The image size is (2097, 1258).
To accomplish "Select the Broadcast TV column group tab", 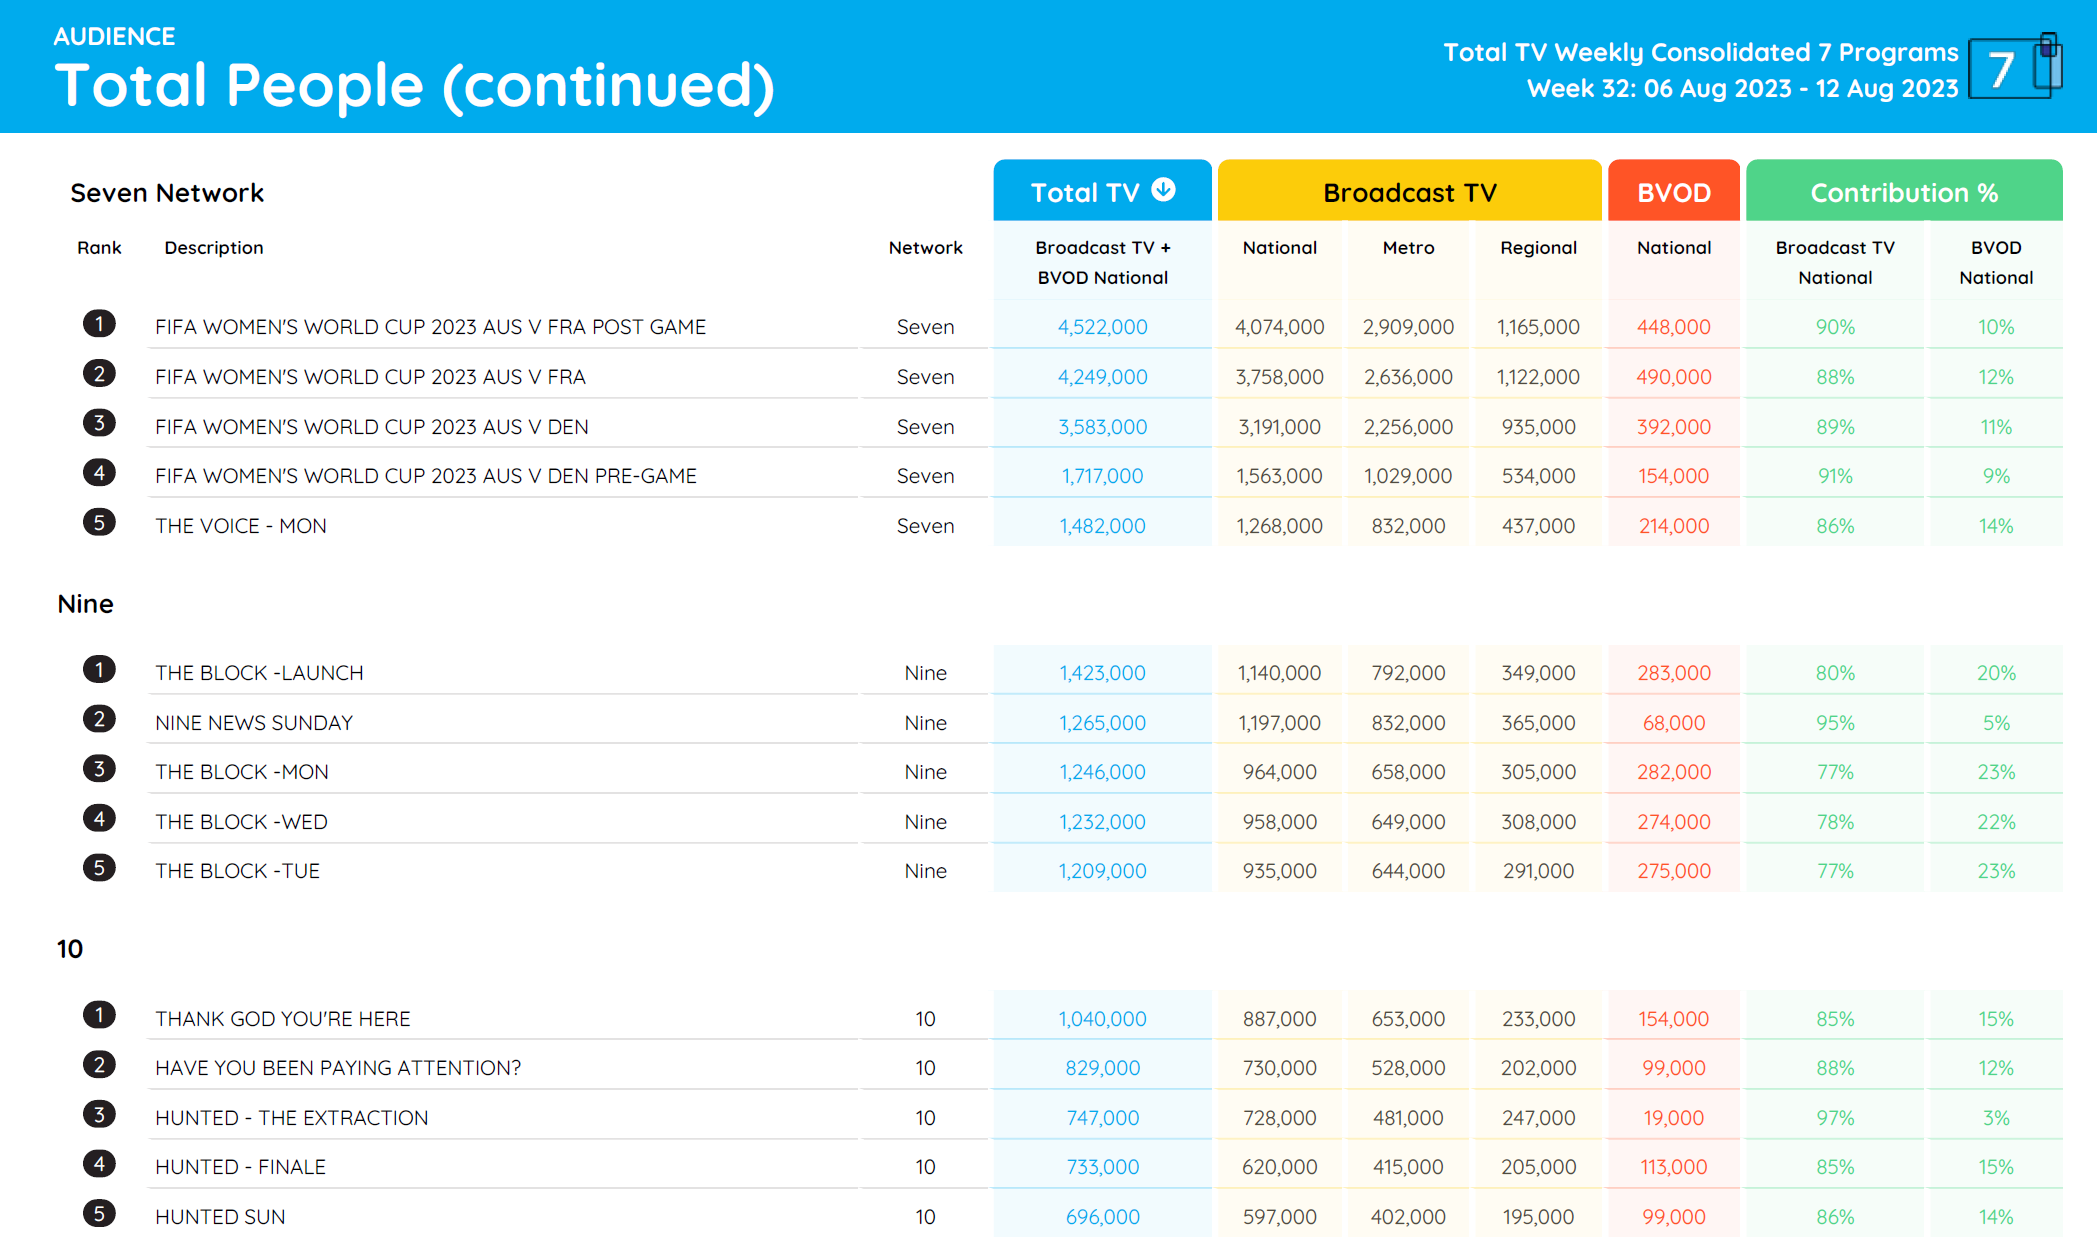I will click(x=1409, y=192).
